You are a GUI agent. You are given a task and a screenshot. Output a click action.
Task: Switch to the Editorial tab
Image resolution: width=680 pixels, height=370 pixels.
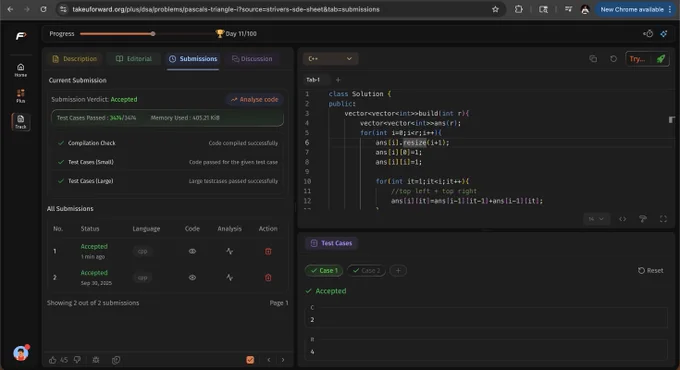coord(134,59)
